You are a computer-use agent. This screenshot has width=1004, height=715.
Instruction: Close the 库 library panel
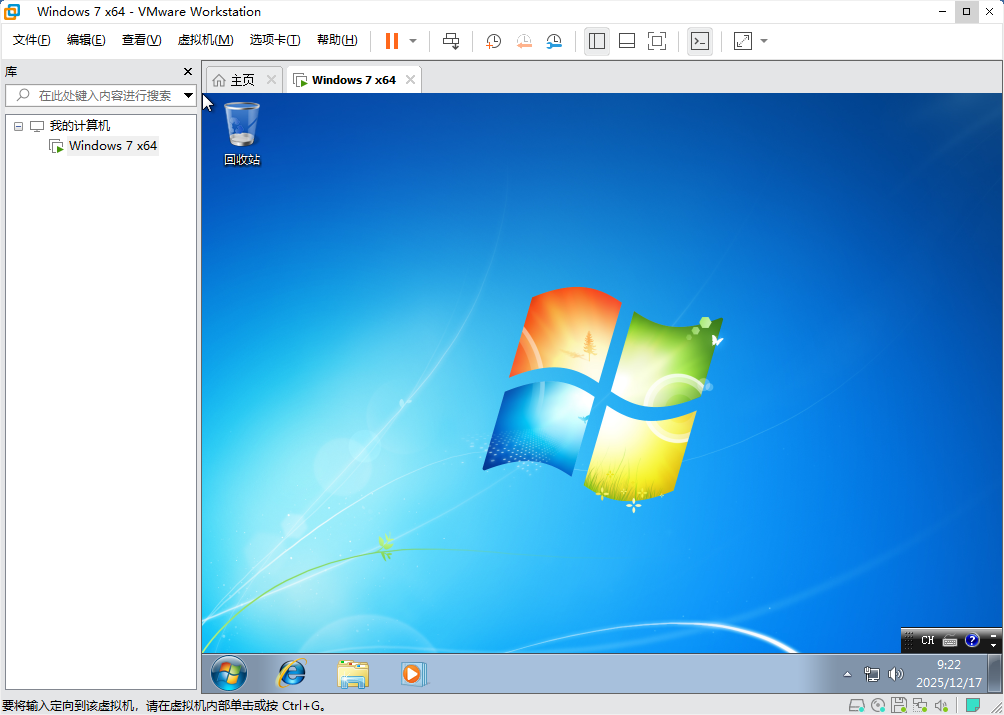click(x=188, y=72)
